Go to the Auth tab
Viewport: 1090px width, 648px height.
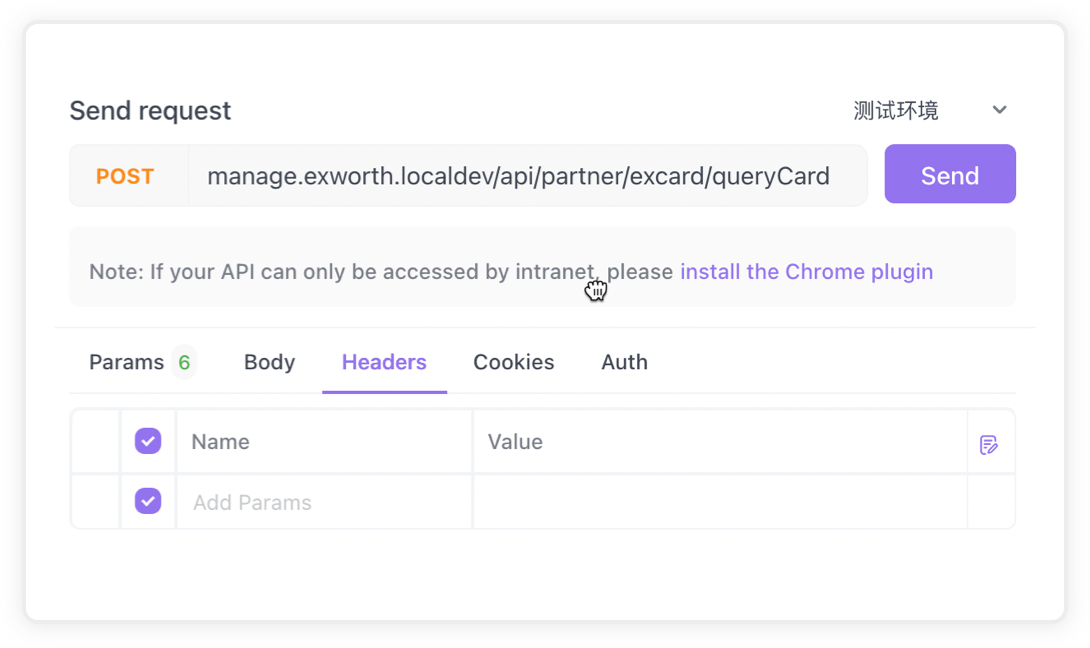pyautogui.click(x=624, y=362)
